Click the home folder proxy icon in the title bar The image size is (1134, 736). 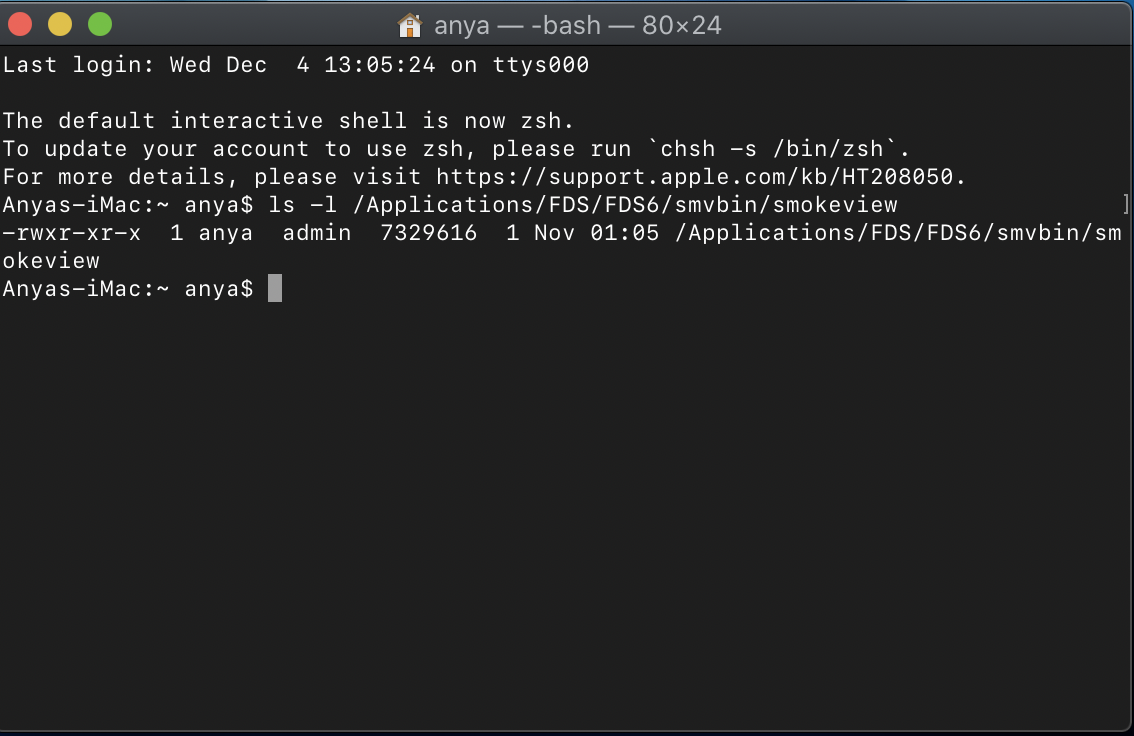click(409, 25)
